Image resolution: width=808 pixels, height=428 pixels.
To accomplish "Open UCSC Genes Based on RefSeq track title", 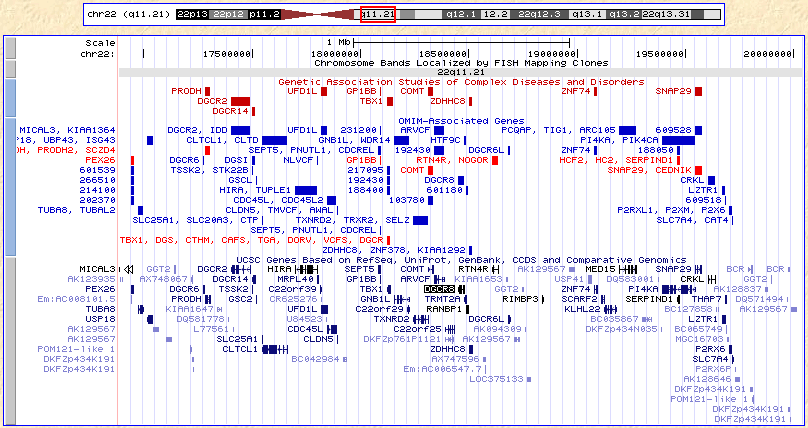I will point(461,259).
